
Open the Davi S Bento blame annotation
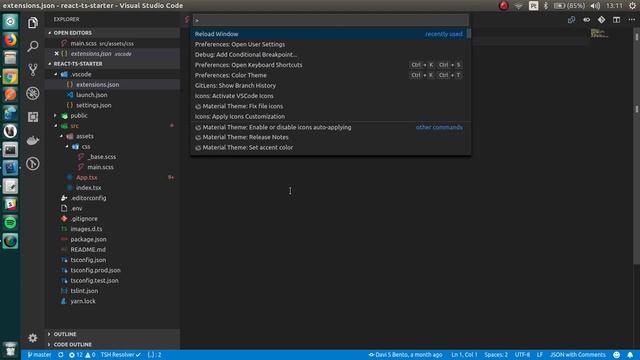[x=405, y=355]
